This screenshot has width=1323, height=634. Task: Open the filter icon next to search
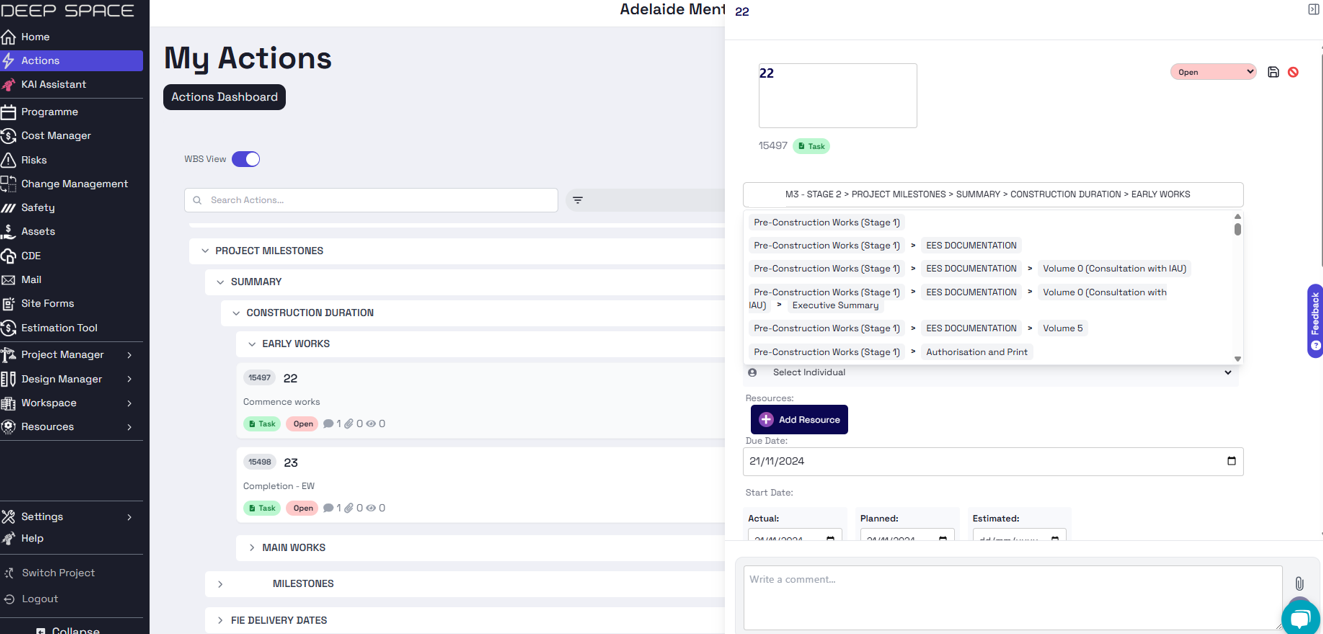577,200
